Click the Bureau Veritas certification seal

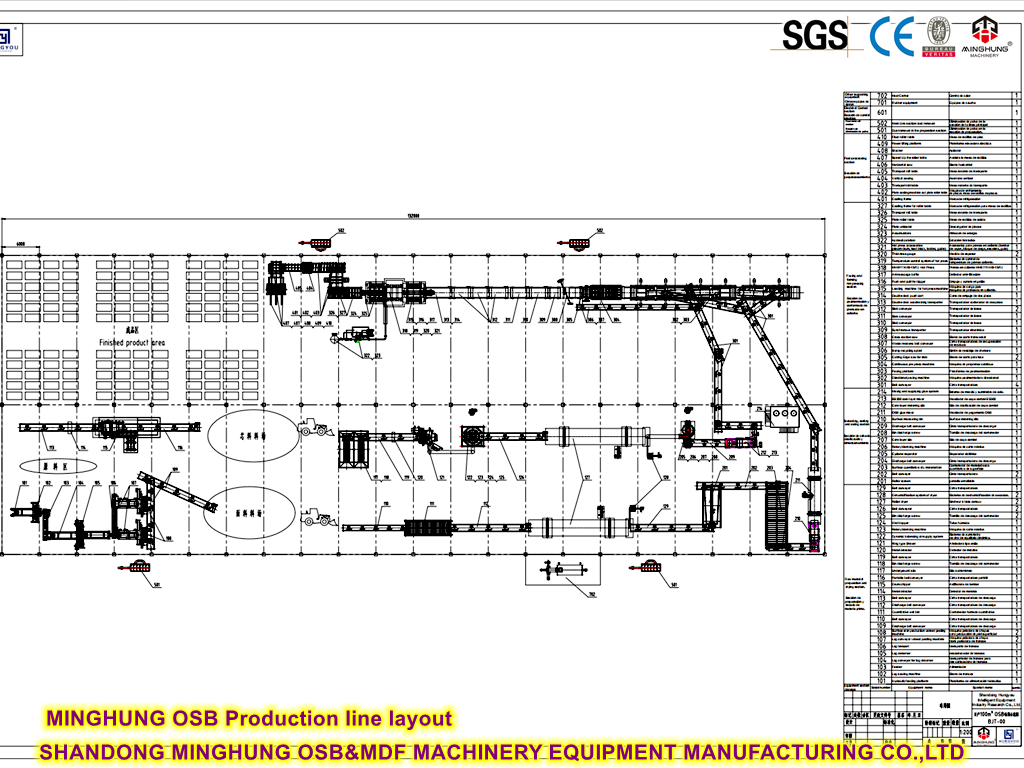(x=938, y=37)
